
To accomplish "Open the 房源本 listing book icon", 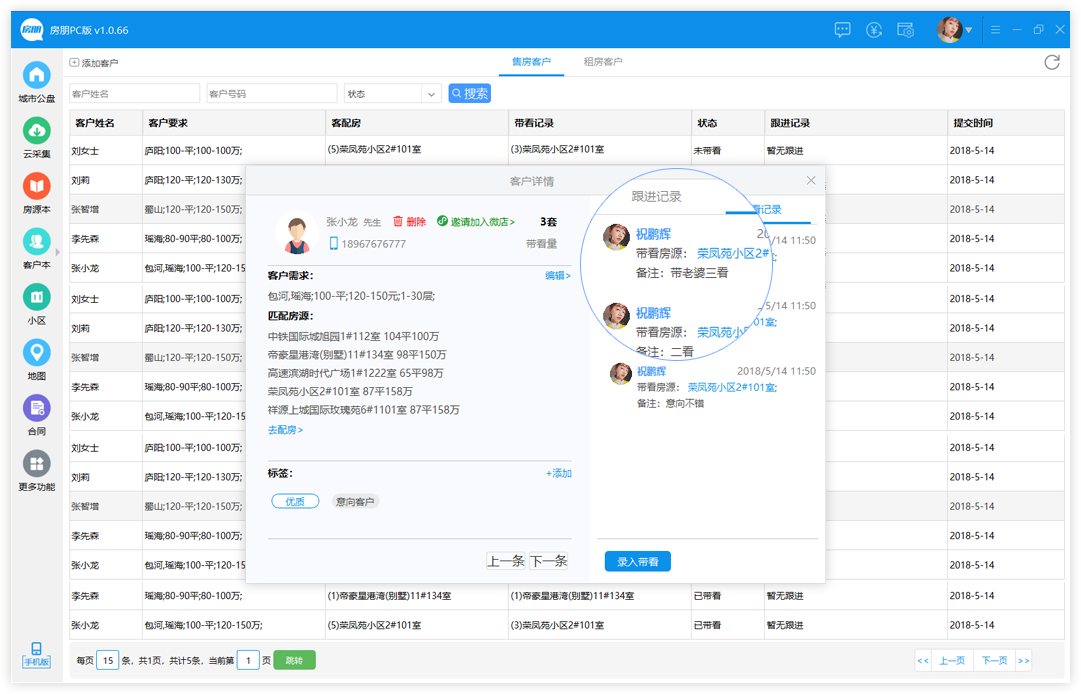I will pos(37,186).
